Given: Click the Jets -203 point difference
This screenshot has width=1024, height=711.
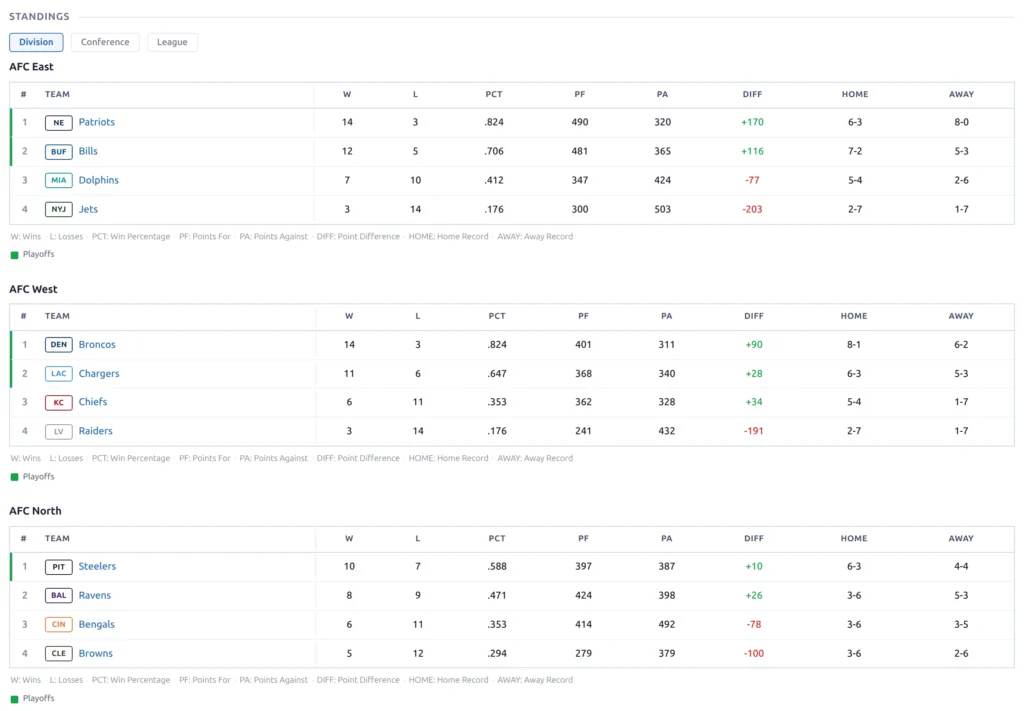Looking at the screenshot, I should coord(752,209).
